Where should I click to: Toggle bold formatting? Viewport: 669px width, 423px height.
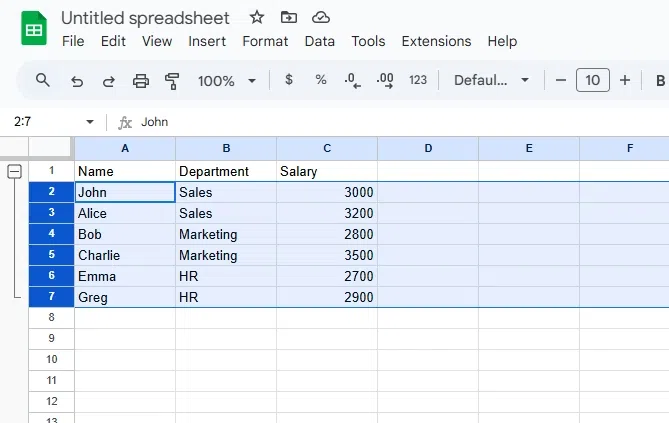660,80
